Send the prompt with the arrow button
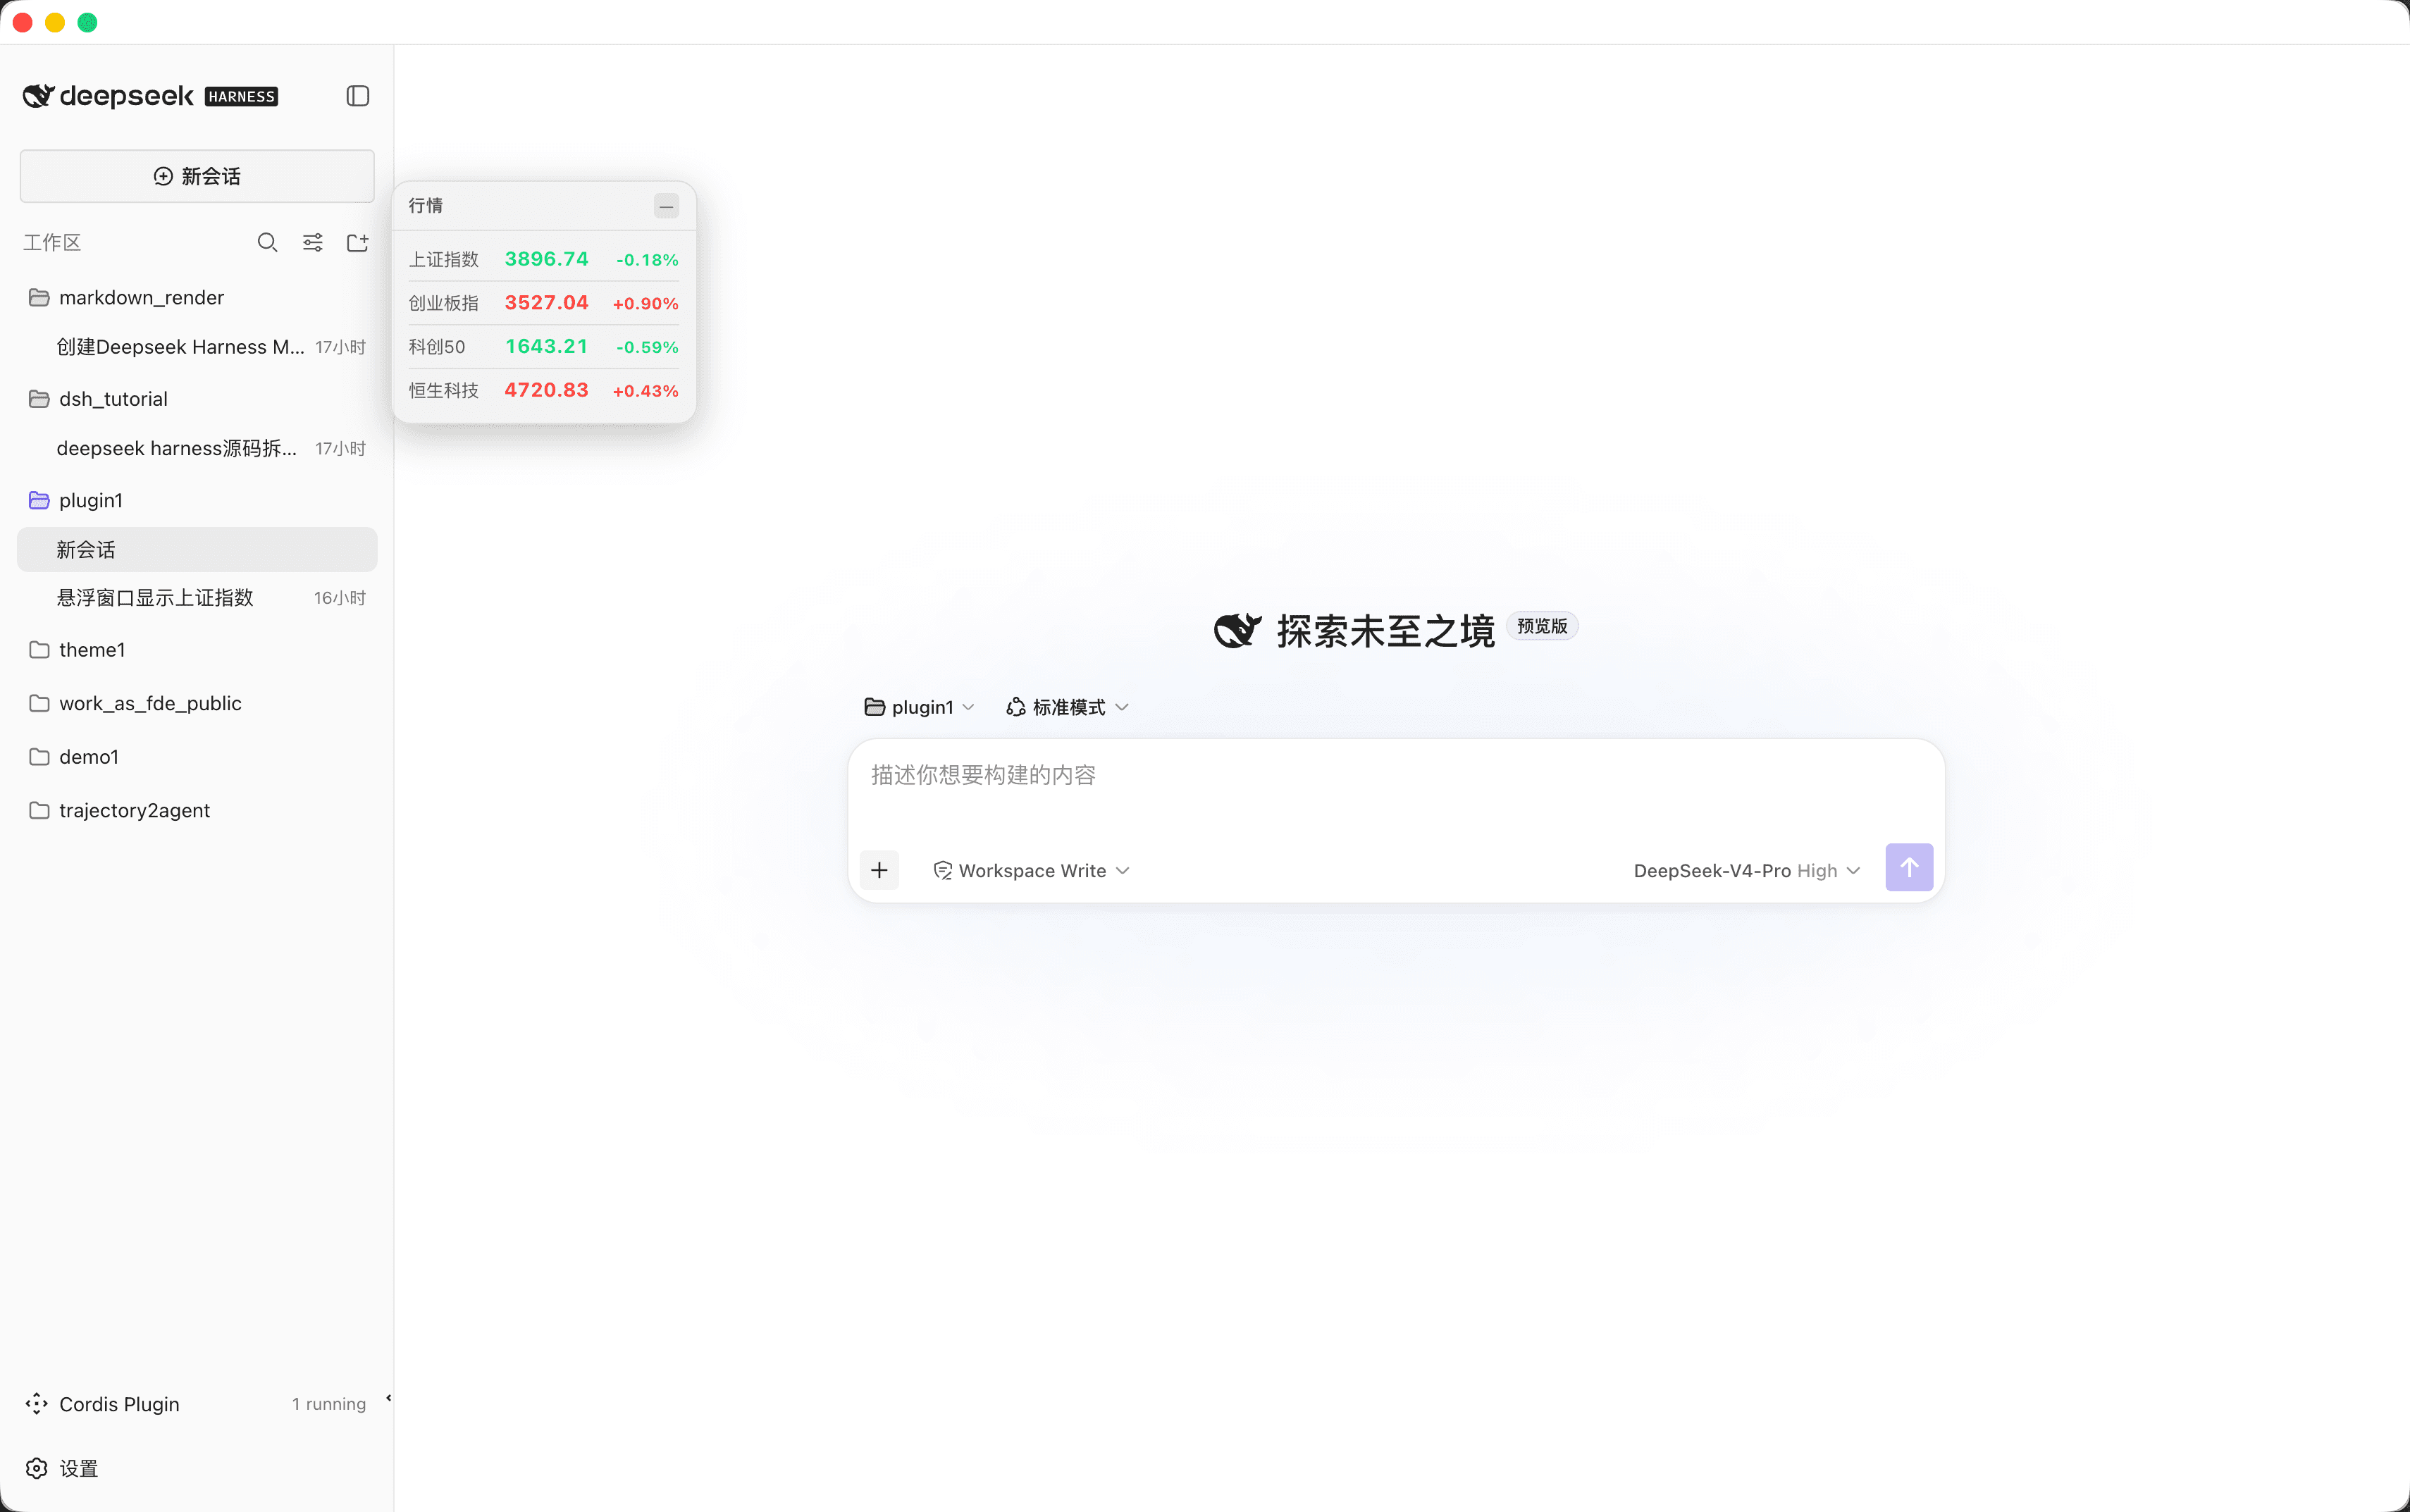Viewport: 2410px width, 1512px height. [x=1908, y=868]
